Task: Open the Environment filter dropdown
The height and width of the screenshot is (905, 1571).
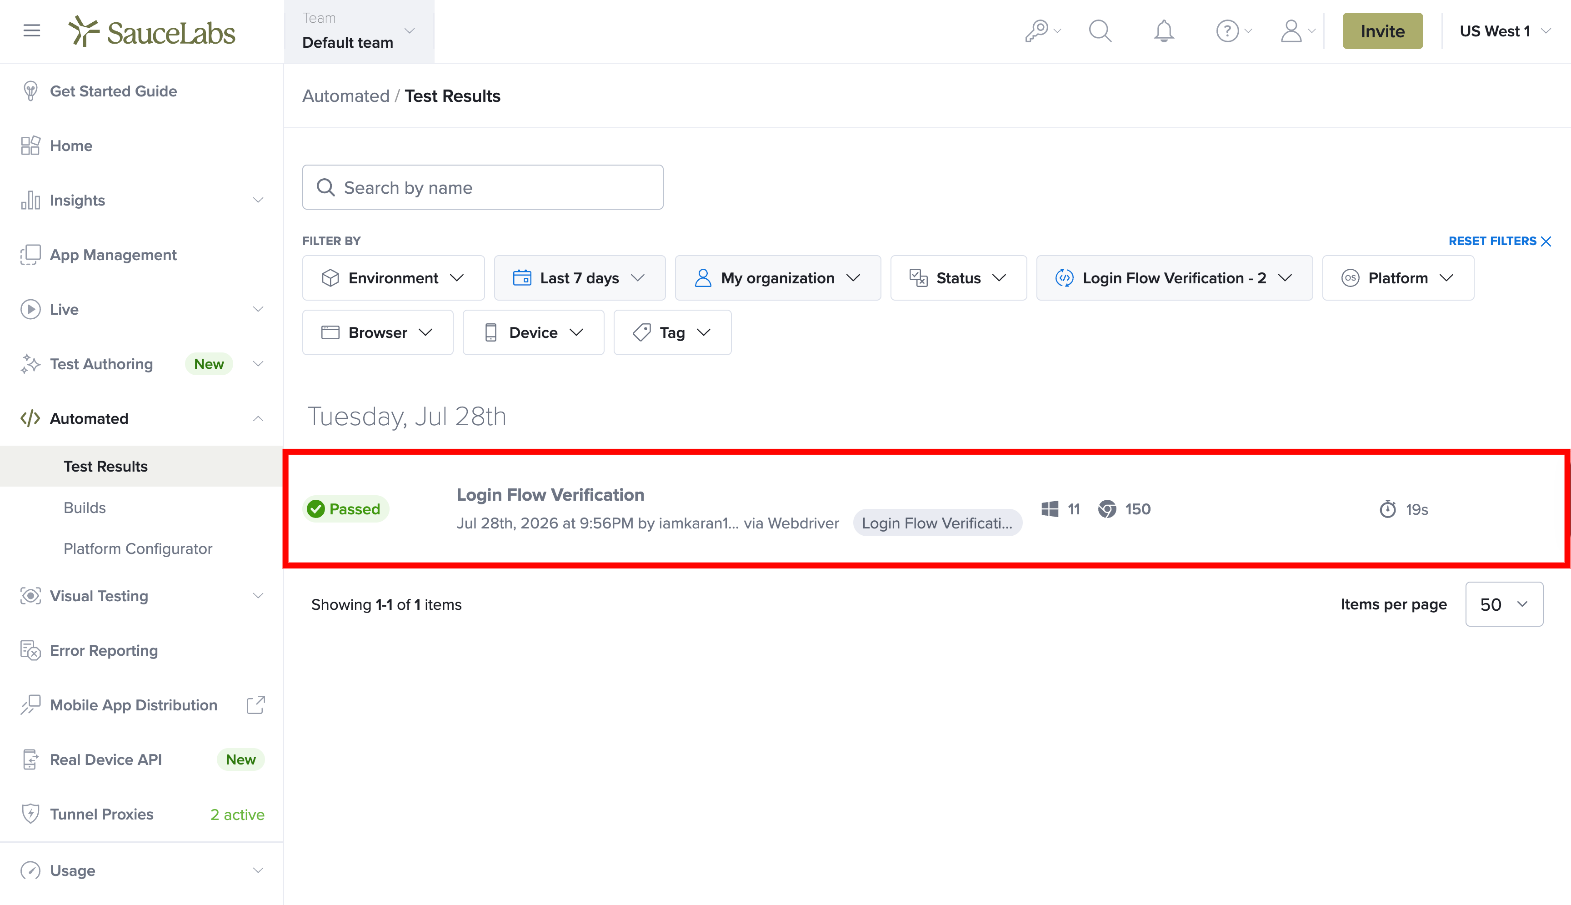Action: click(x=393, y=278)
